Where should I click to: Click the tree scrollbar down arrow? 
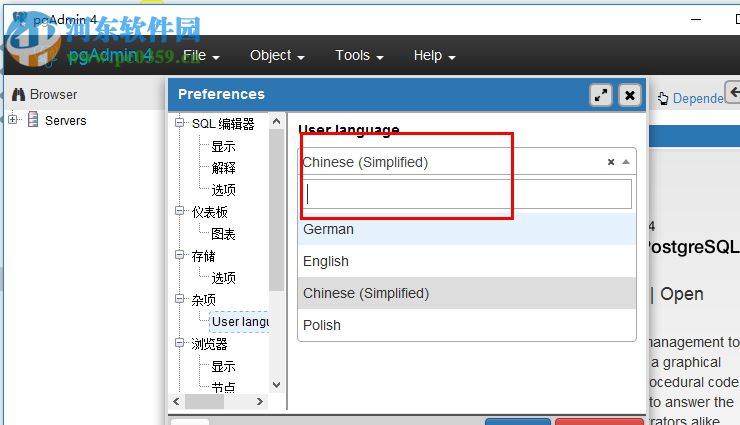pyautogui.click(x=277, y=384)
